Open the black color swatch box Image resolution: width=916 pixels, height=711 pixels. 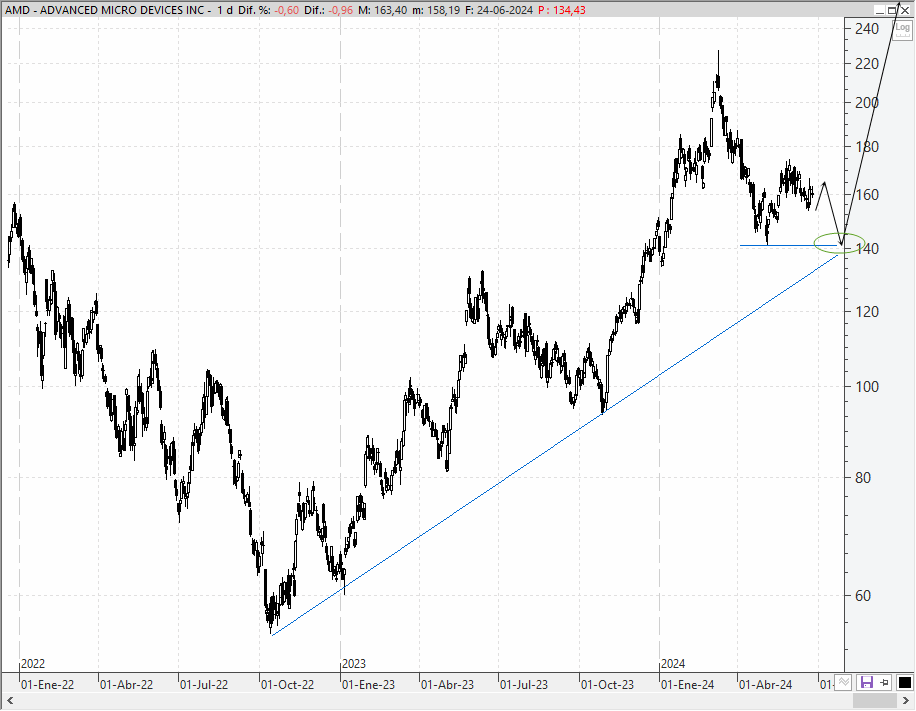pos(904,682)
